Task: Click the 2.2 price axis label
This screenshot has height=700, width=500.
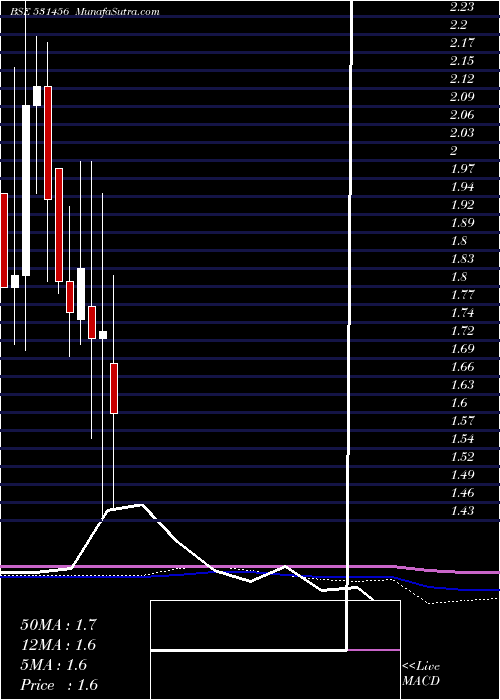Action: tap(458, 25)
